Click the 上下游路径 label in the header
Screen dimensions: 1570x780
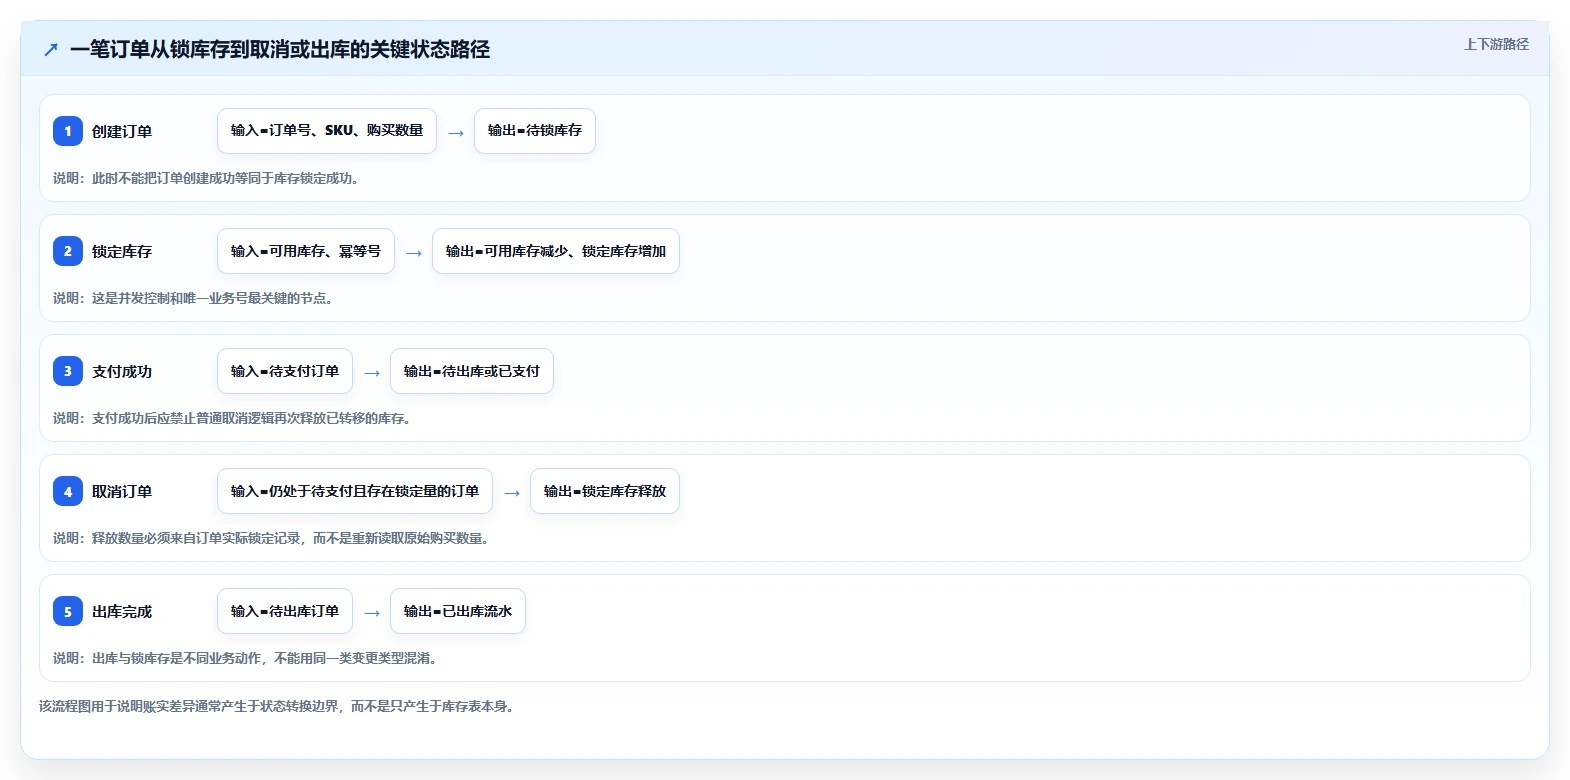click(1496, 44)
